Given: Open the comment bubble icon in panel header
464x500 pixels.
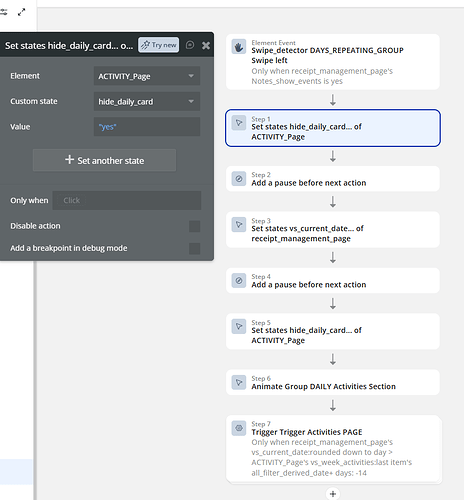Looking at the screenshot, I should pyautogui.click(x=190, y=45).
